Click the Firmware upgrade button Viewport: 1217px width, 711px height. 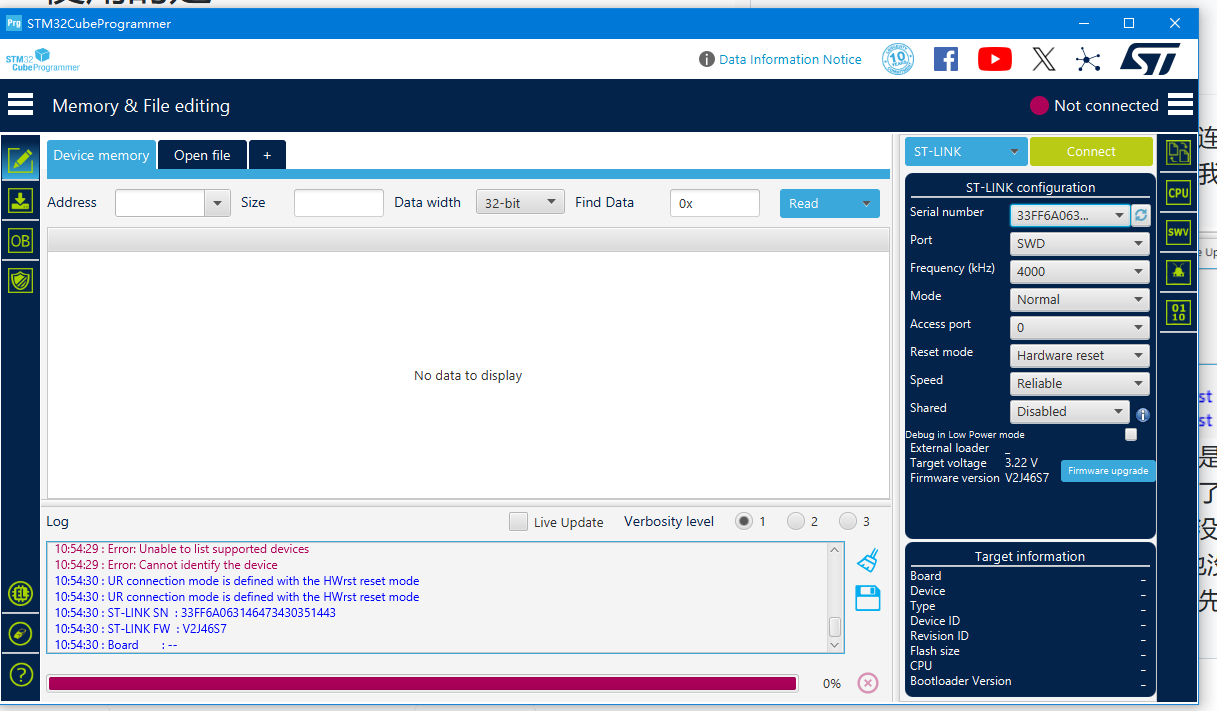(1108, 470)
